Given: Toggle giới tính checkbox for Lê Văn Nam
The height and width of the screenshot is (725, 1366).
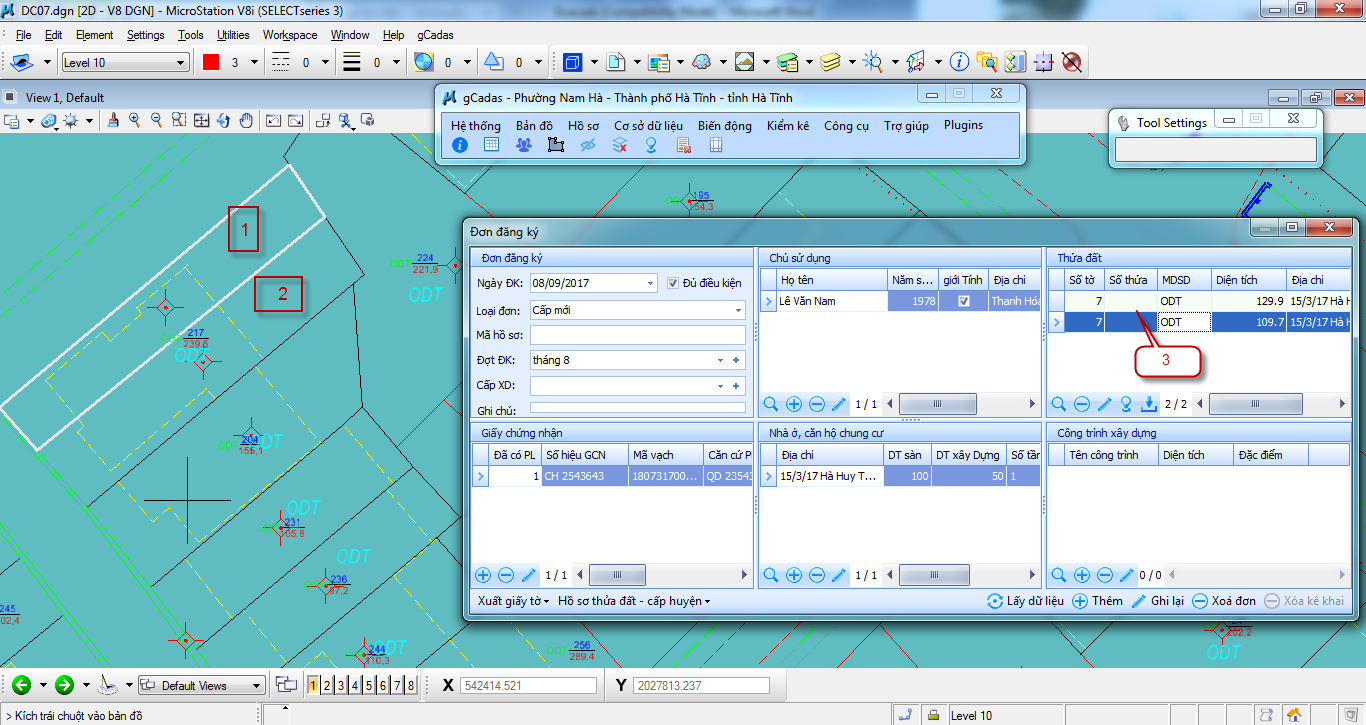Looking at the screenshot, I should point(964,301).
